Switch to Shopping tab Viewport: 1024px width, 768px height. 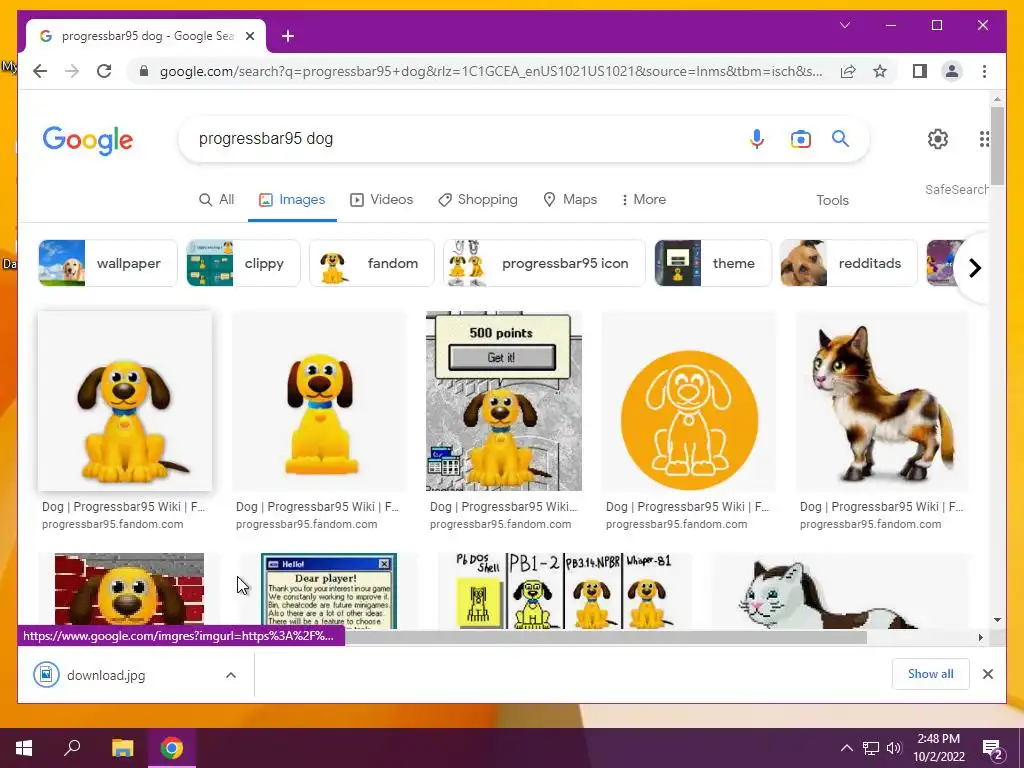point(477,200)
